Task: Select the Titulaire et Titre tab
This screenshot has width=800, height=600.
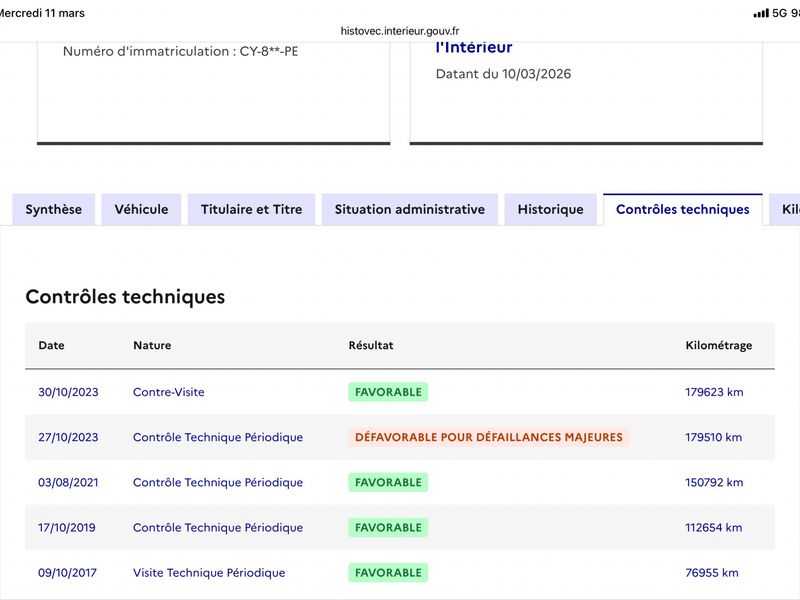Action: point(252,209)
